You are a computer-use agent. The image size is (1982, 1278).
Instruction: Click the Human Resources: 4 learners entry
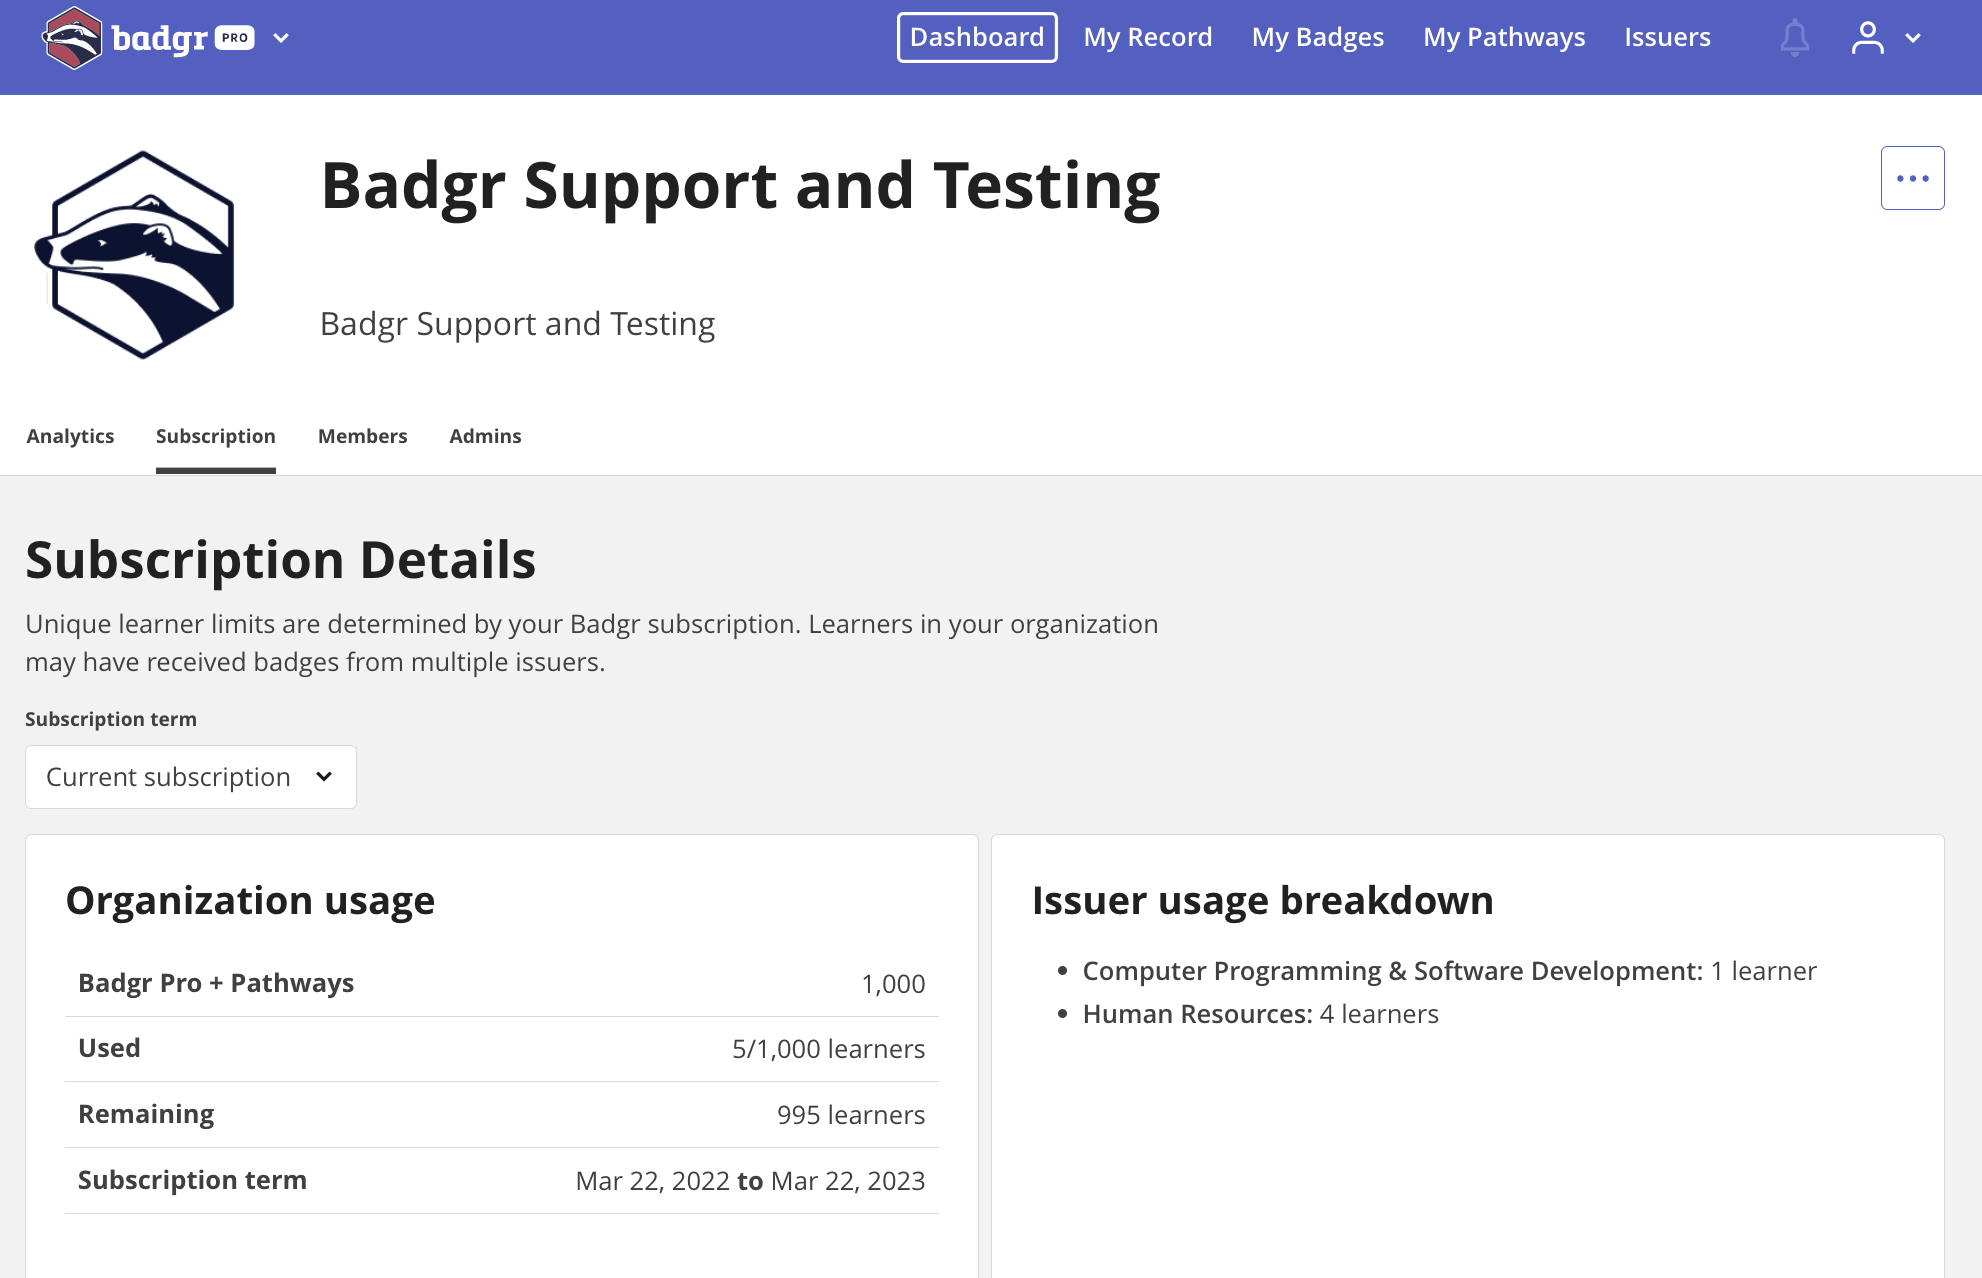point(1261,1014)
